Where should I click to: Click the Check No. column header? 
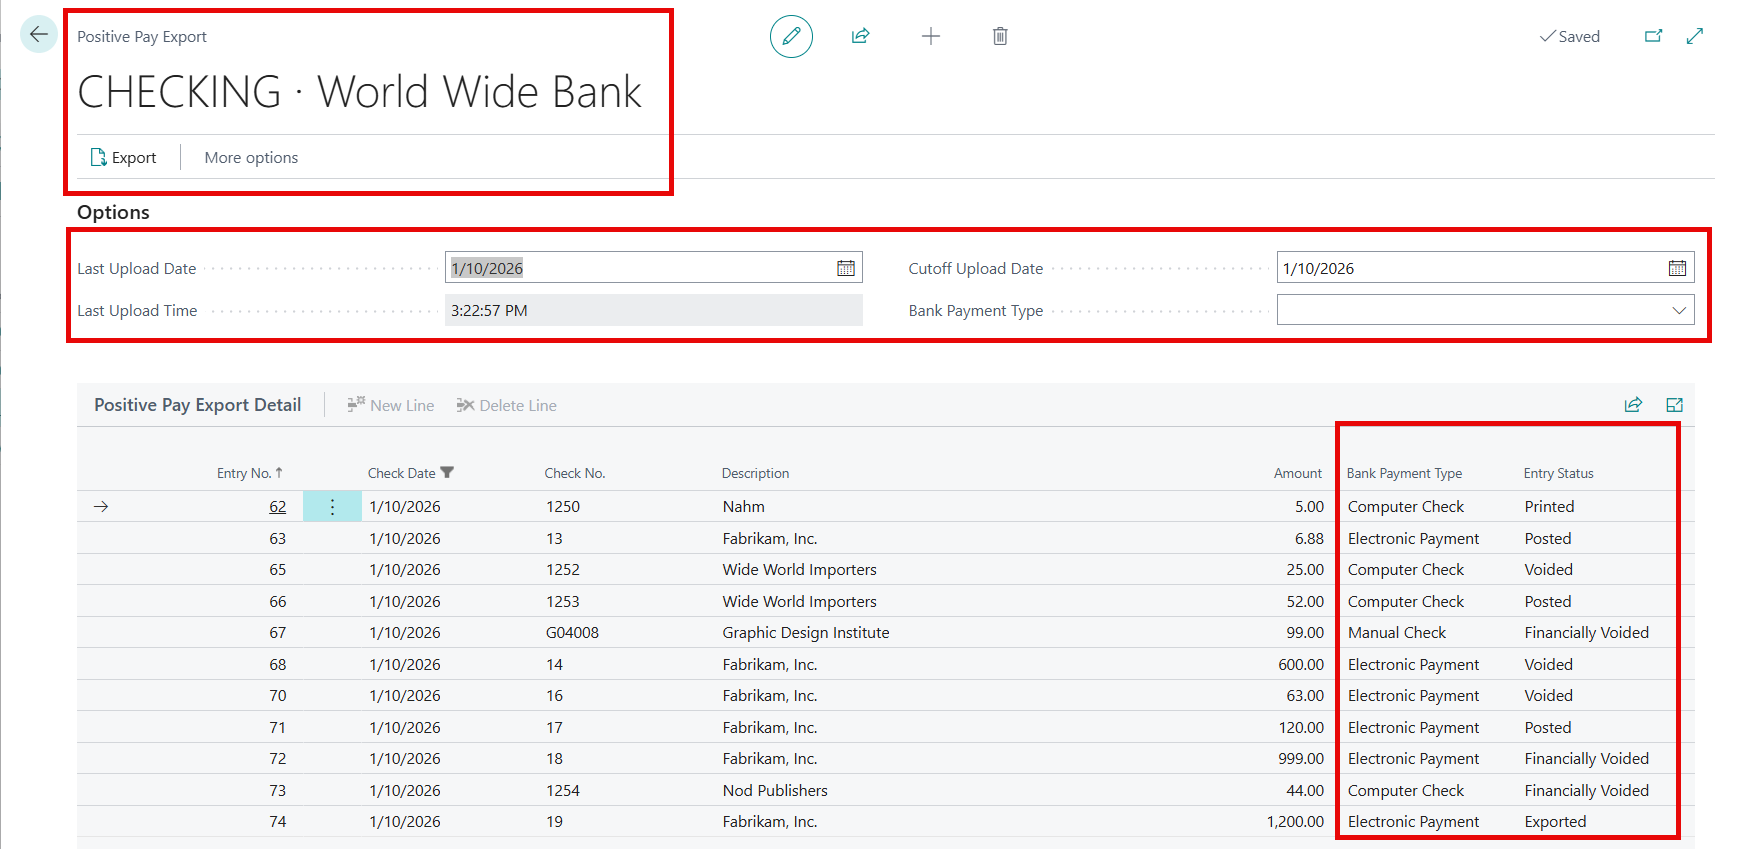(575, 473)
